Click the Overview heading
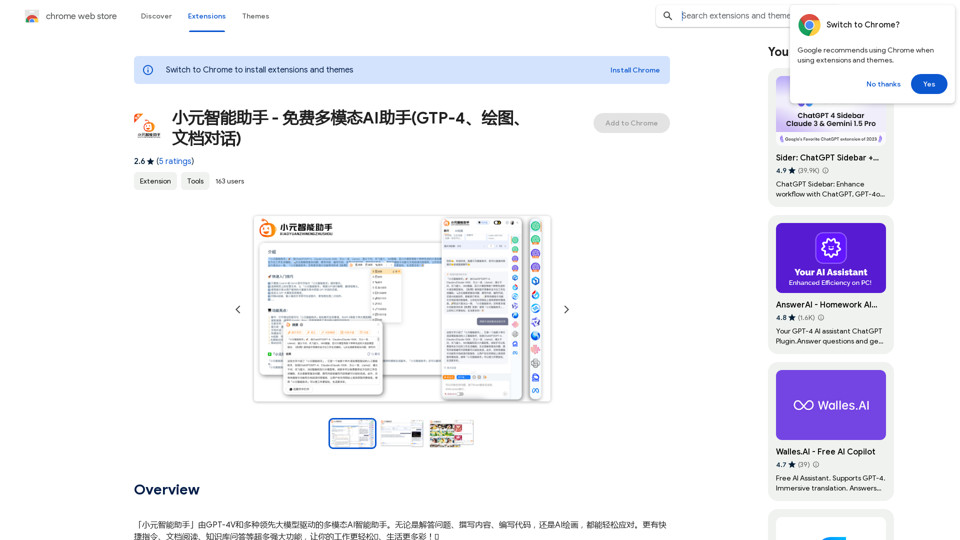Image resolution: width=960 pixels, height=540 pixels. [167, 490]
